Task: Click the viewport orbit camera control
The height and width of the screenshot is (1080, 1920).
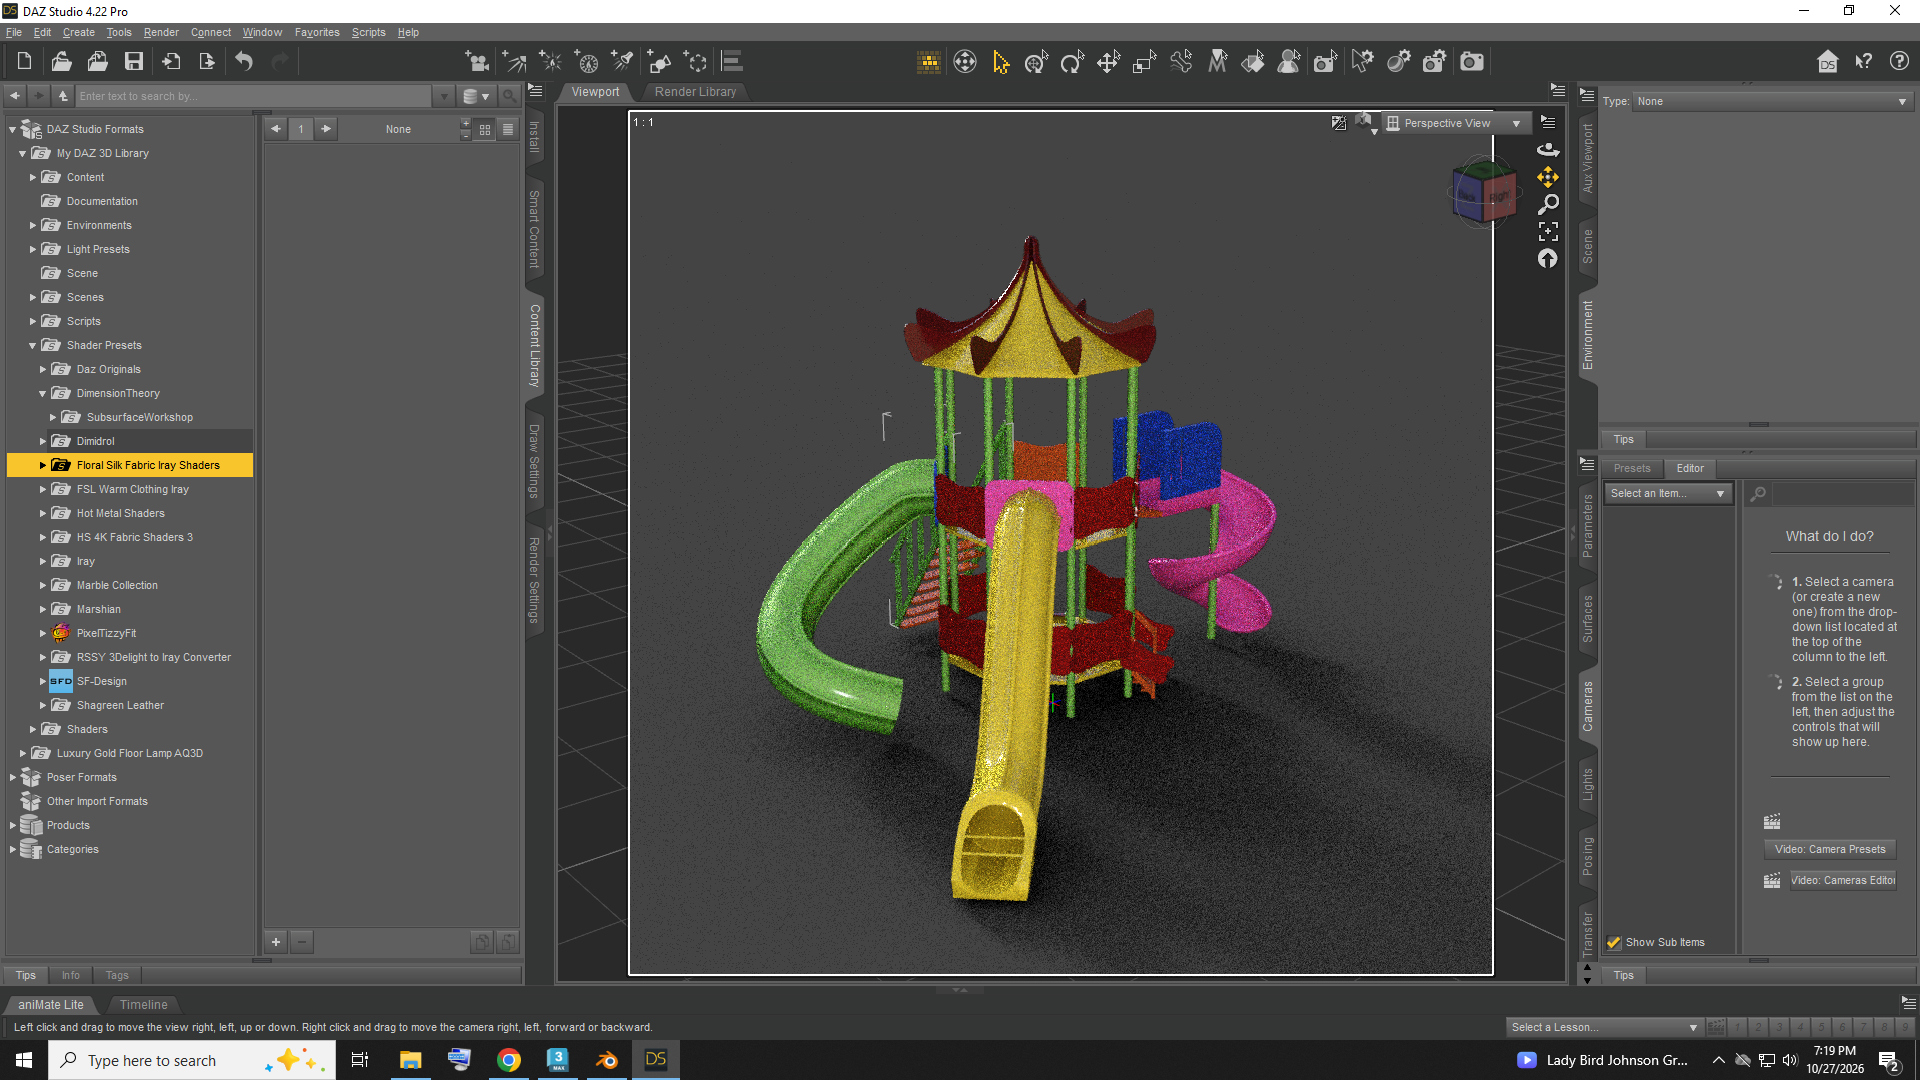Action: (1548, 149)
